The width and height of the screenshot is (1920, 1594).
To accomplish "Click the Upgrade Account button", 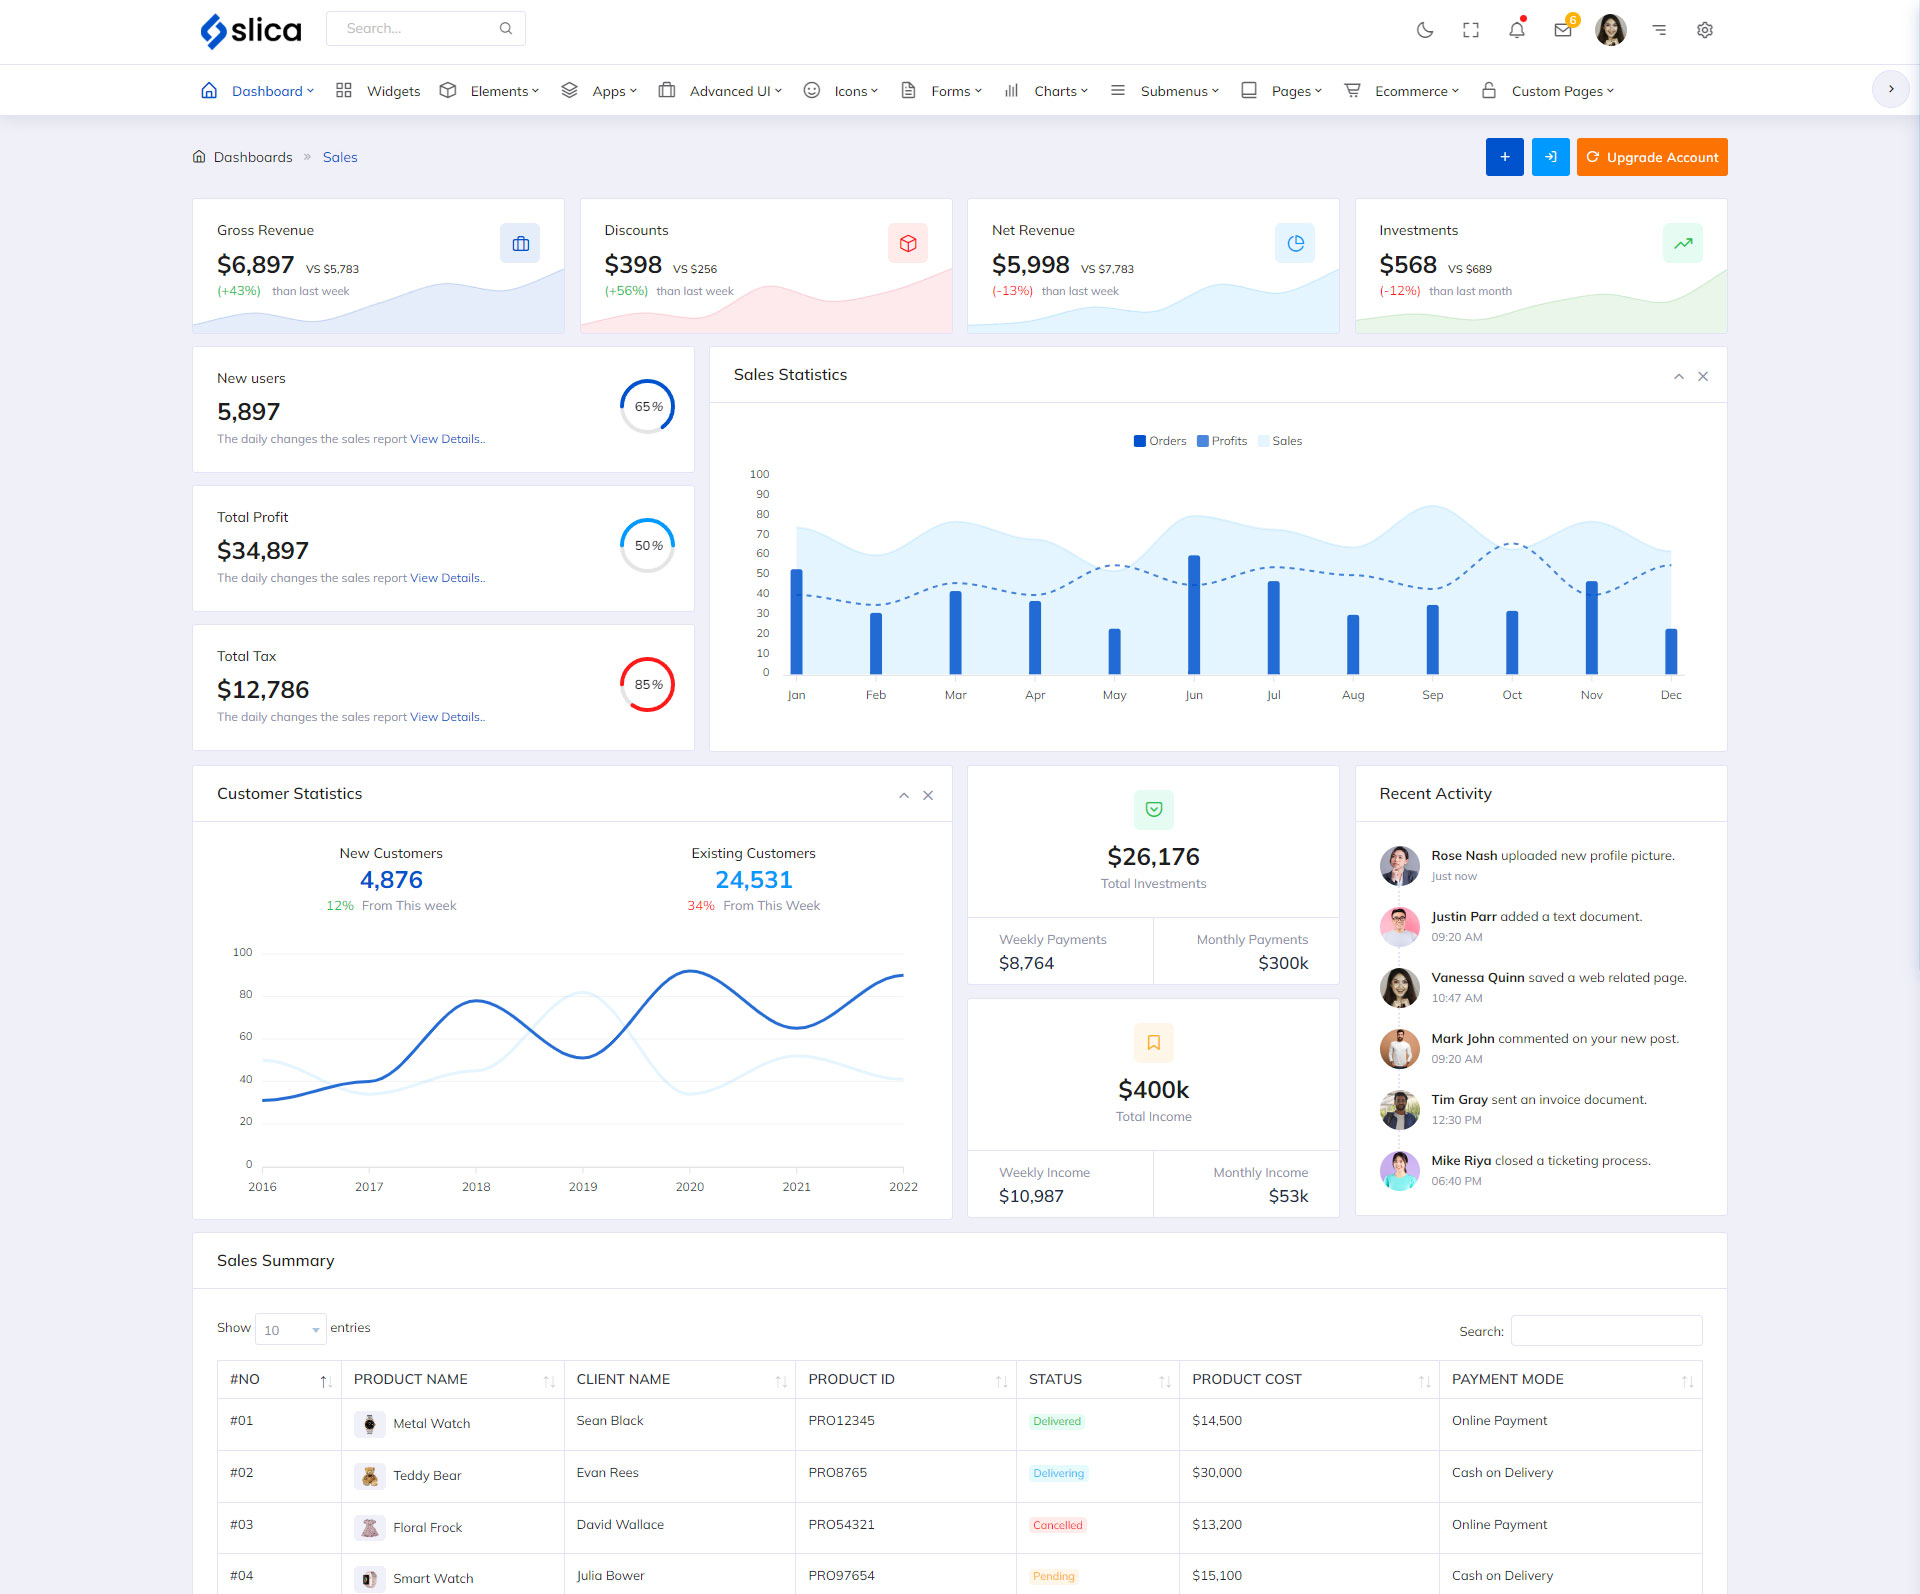I will [1652, 157].
